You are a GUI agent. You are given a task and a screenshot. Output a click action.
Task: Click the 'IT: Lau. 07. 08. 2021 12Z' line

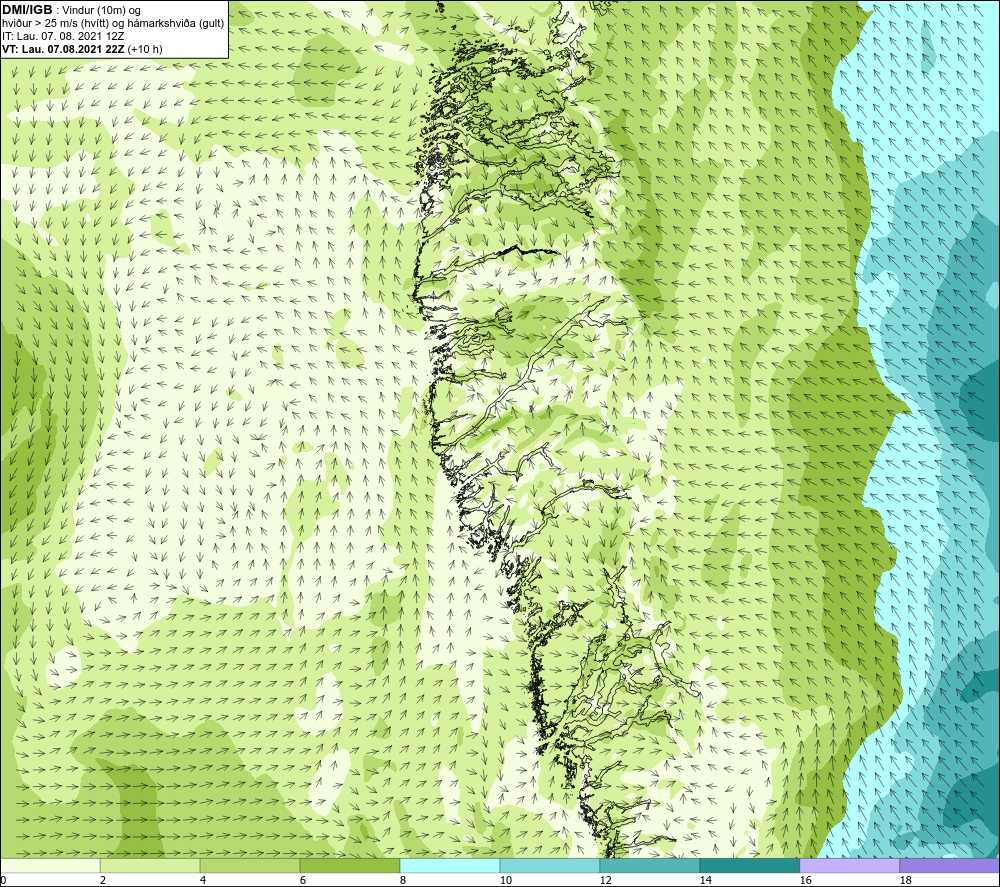(x=63, y=36)
